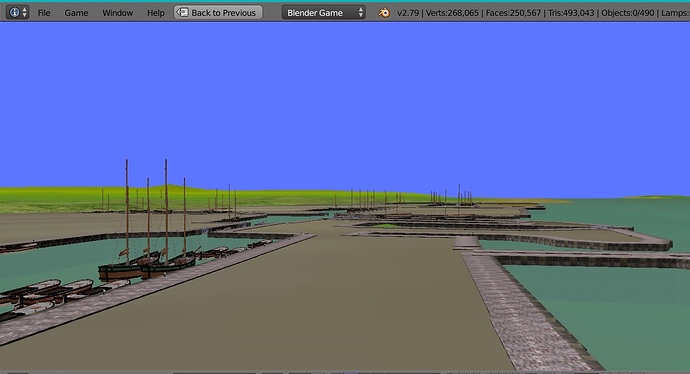The width and height of the screenshot is (690, 374).
Task: Click the Verts count in header stats
Action: point(452,13)
